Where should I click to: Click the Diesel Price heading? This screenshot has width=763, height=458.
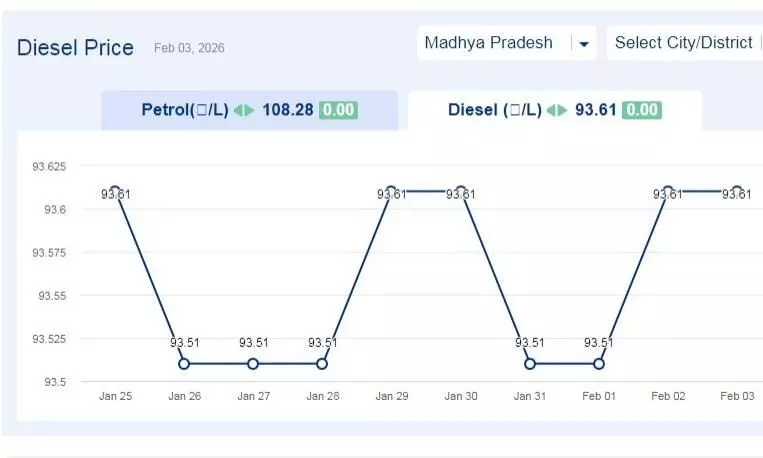coord(75,47)
